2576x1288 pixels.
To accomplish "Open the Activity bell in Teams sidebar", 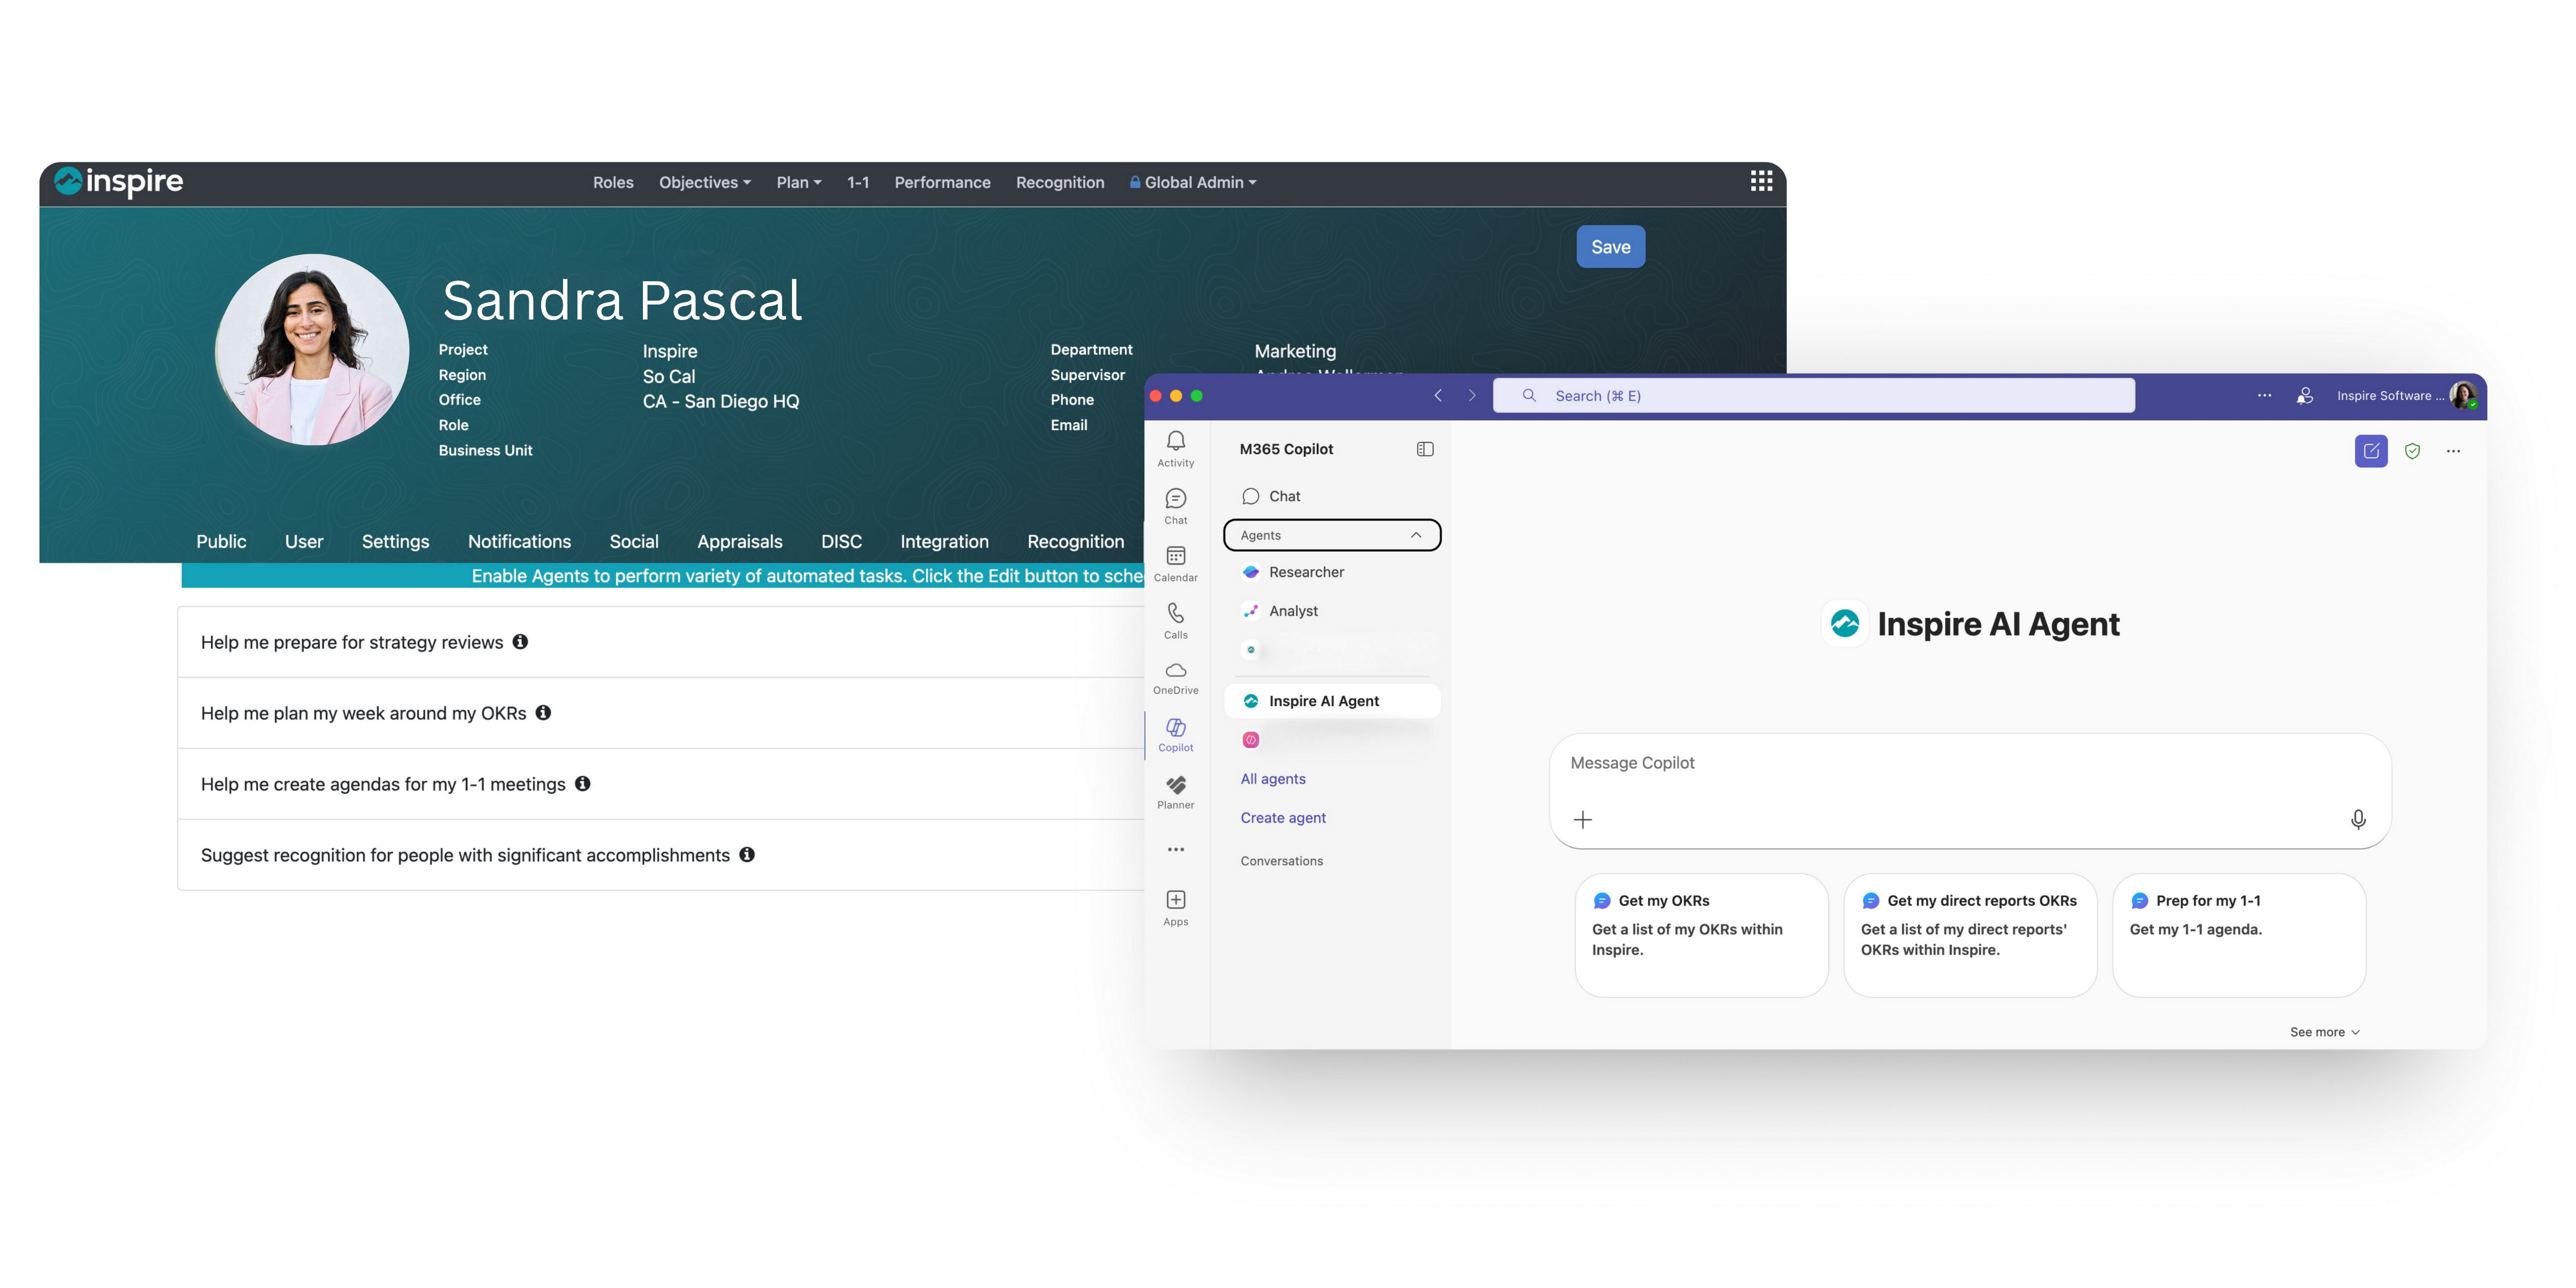I will [1175, 447].
